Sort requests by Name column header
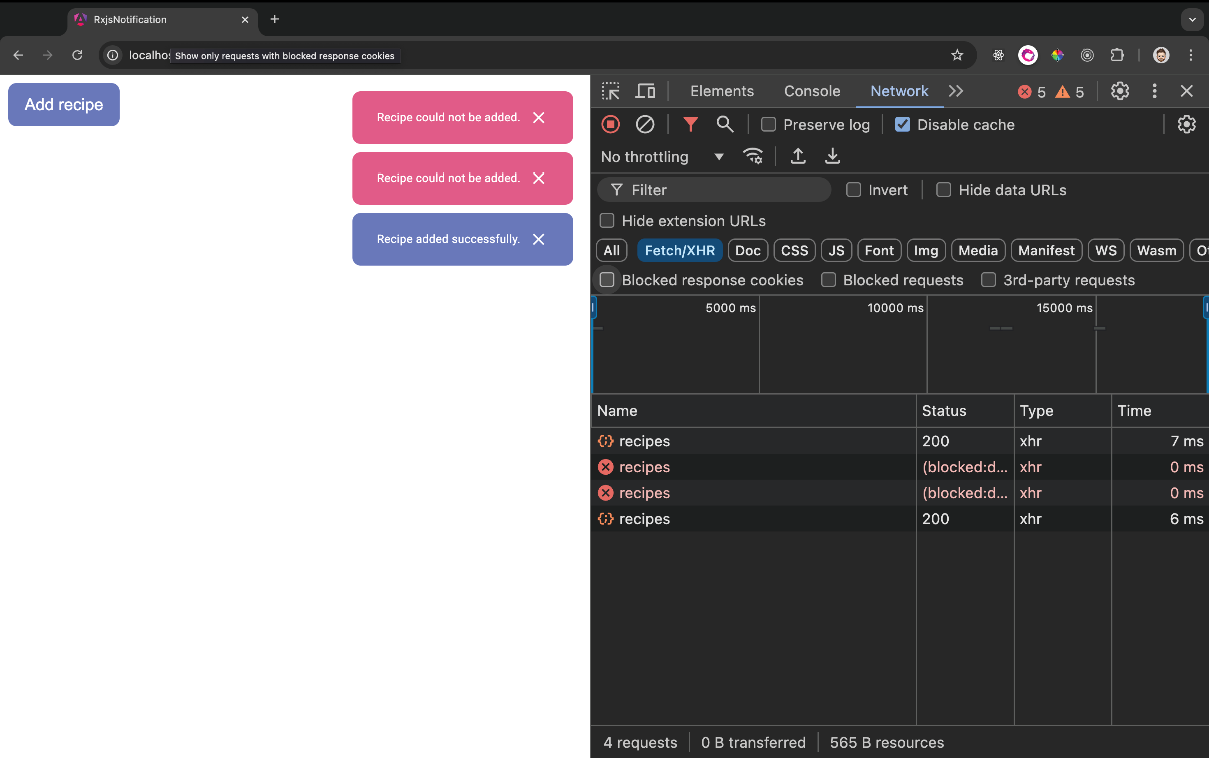This screenshot has height=758, width=1209. click(754, 410)
